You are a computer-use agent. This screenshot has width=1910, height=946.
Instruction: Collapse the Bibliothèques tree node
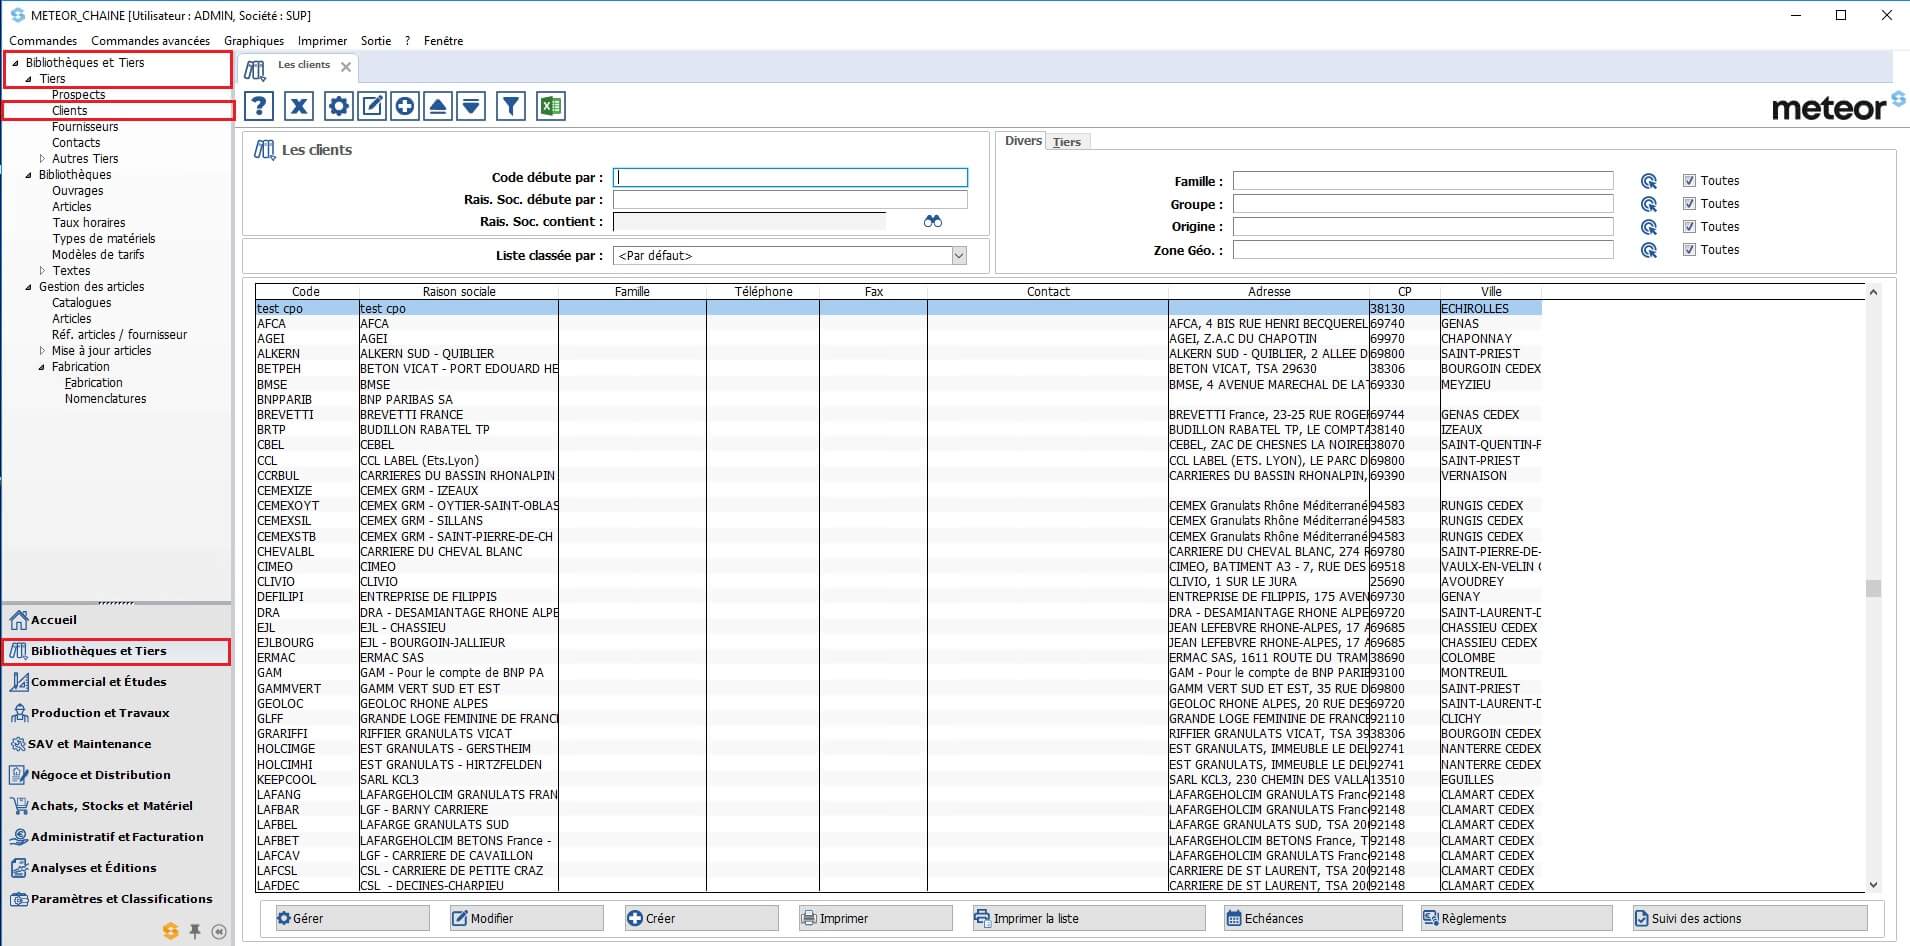pyautogui.click(x=28, y=175)
